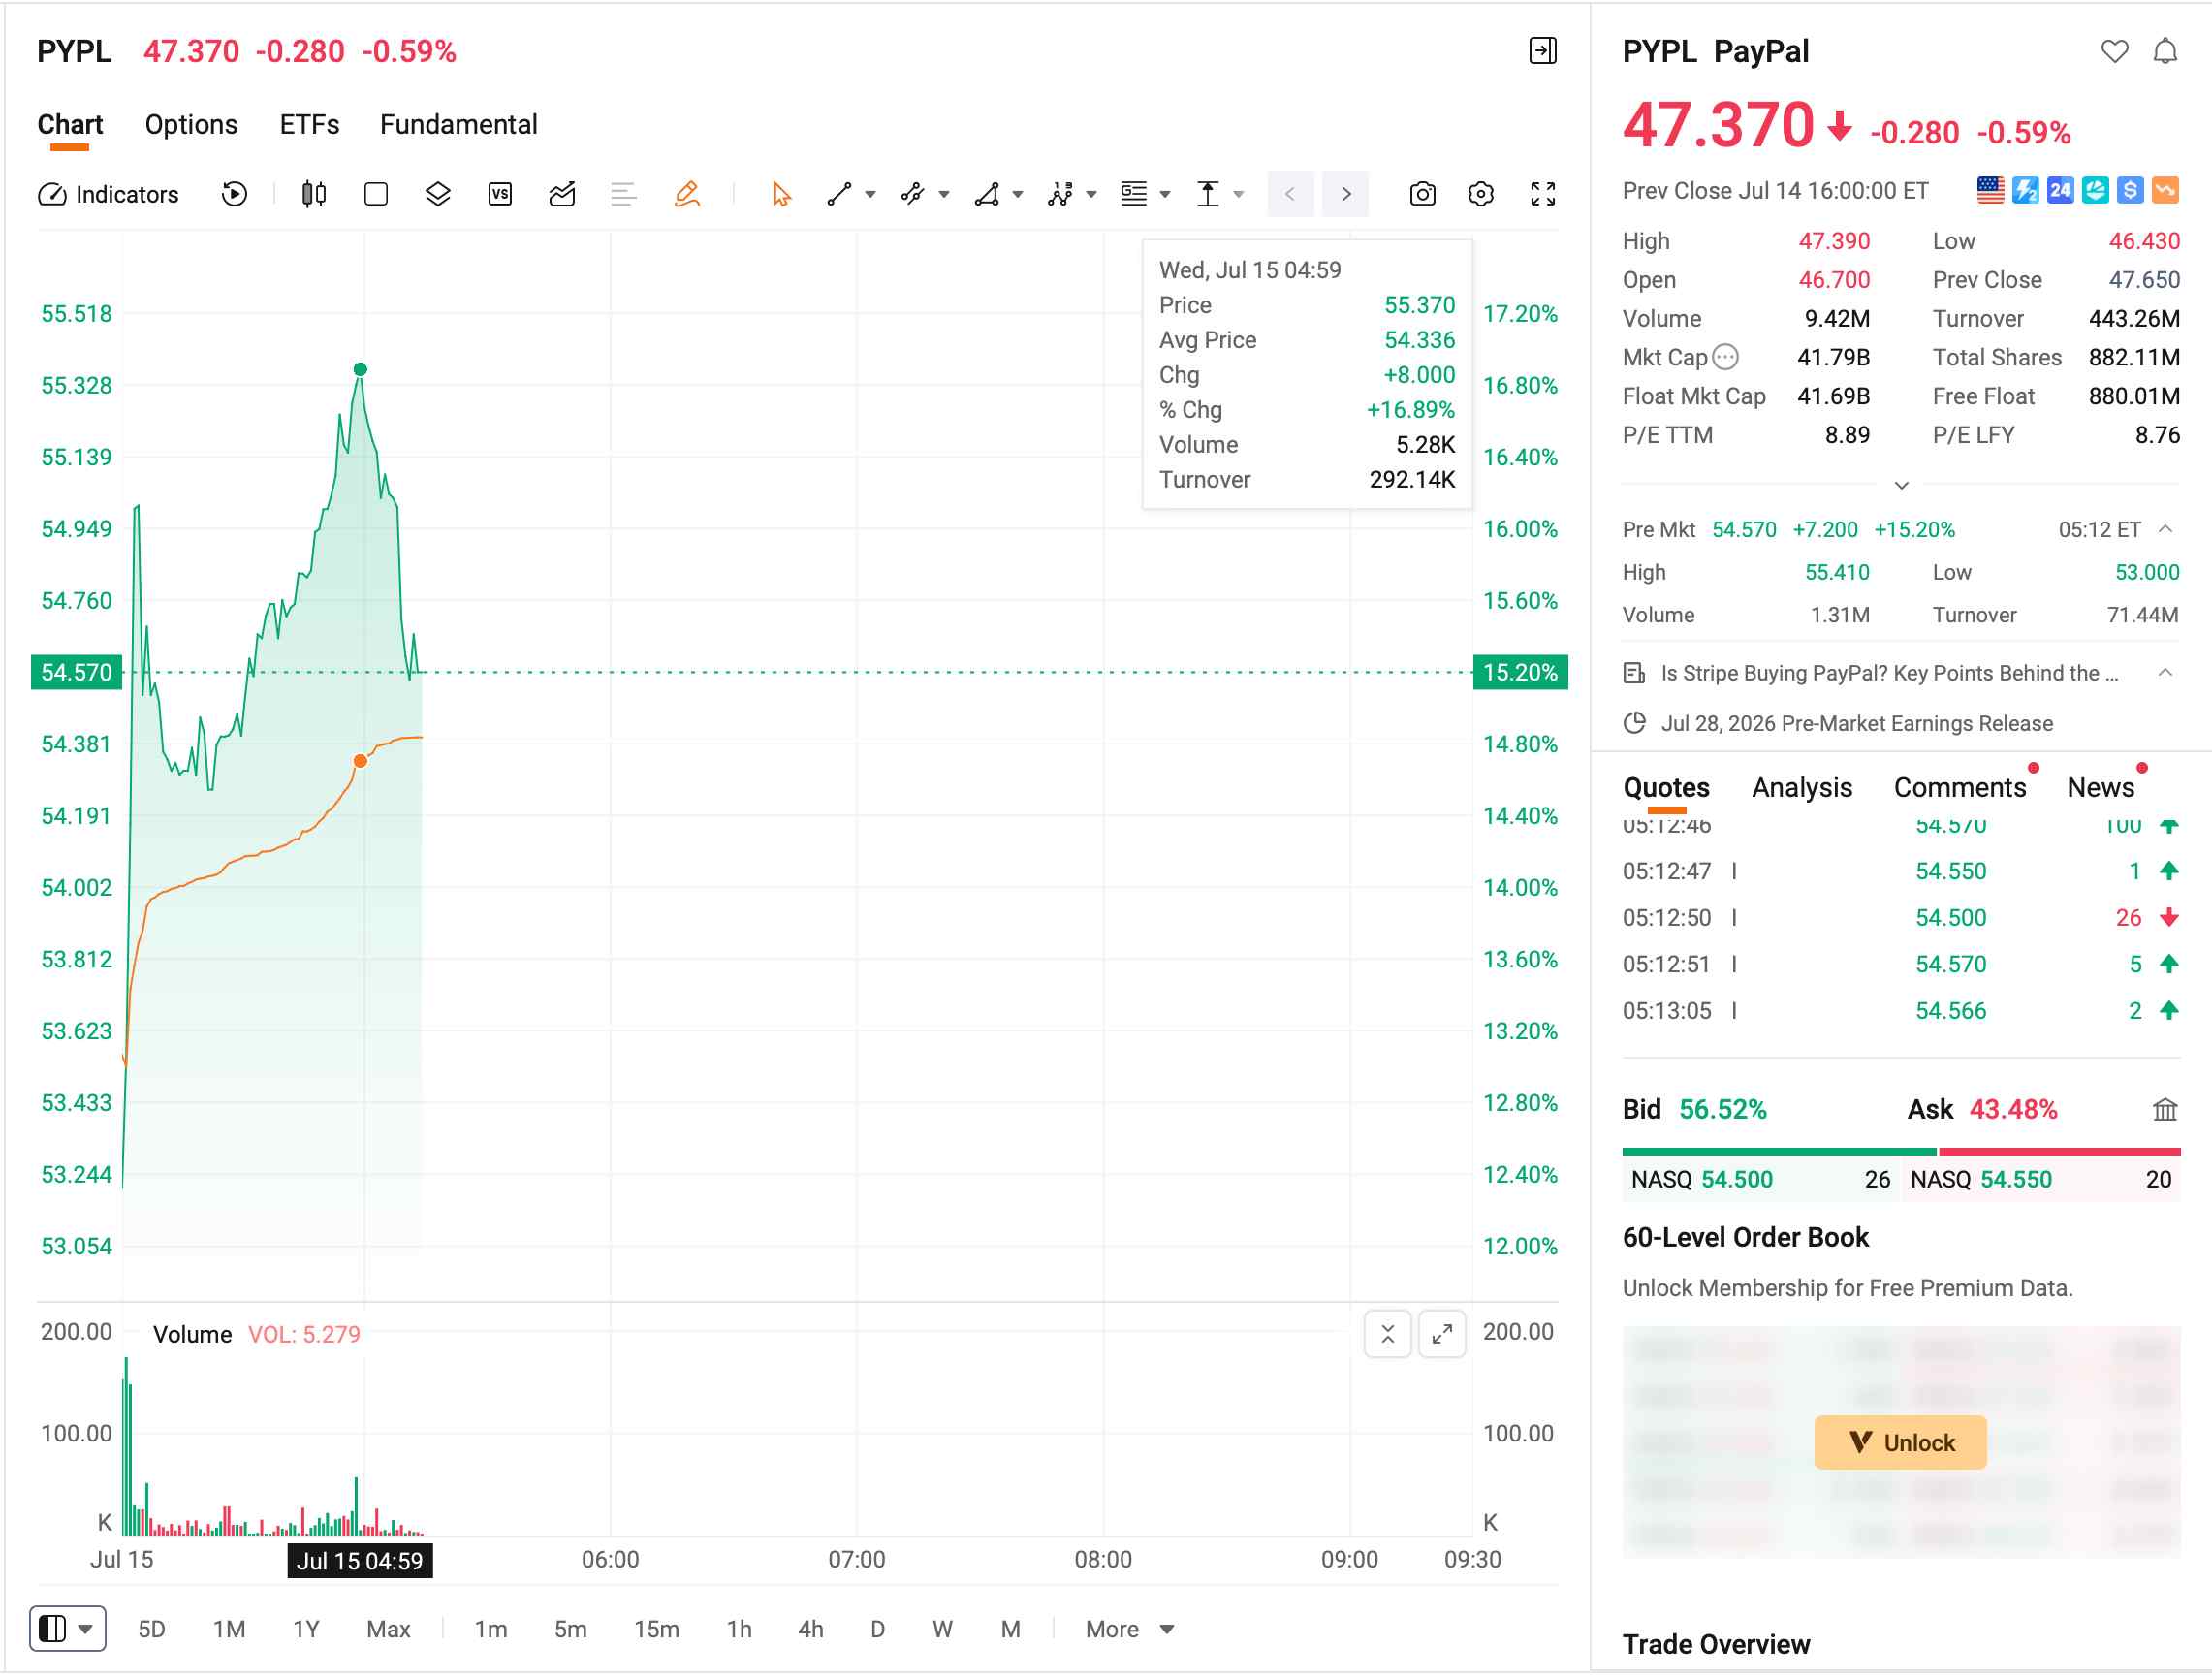Expand more stock details chevron
Viewport: 2212px width, 1679px height.
(1902, 486)
